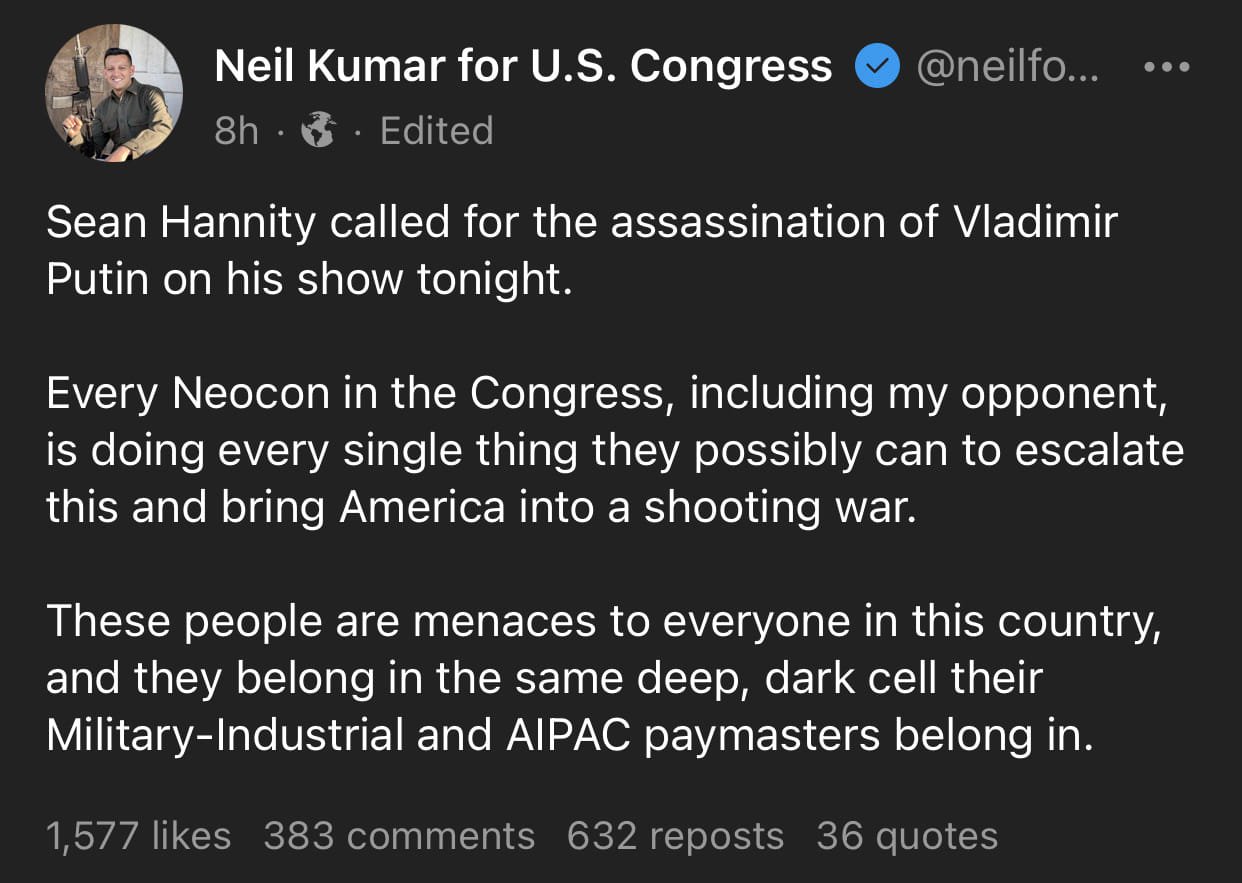Open the 383 comments

pyautogui.click(x=399, y=836)
